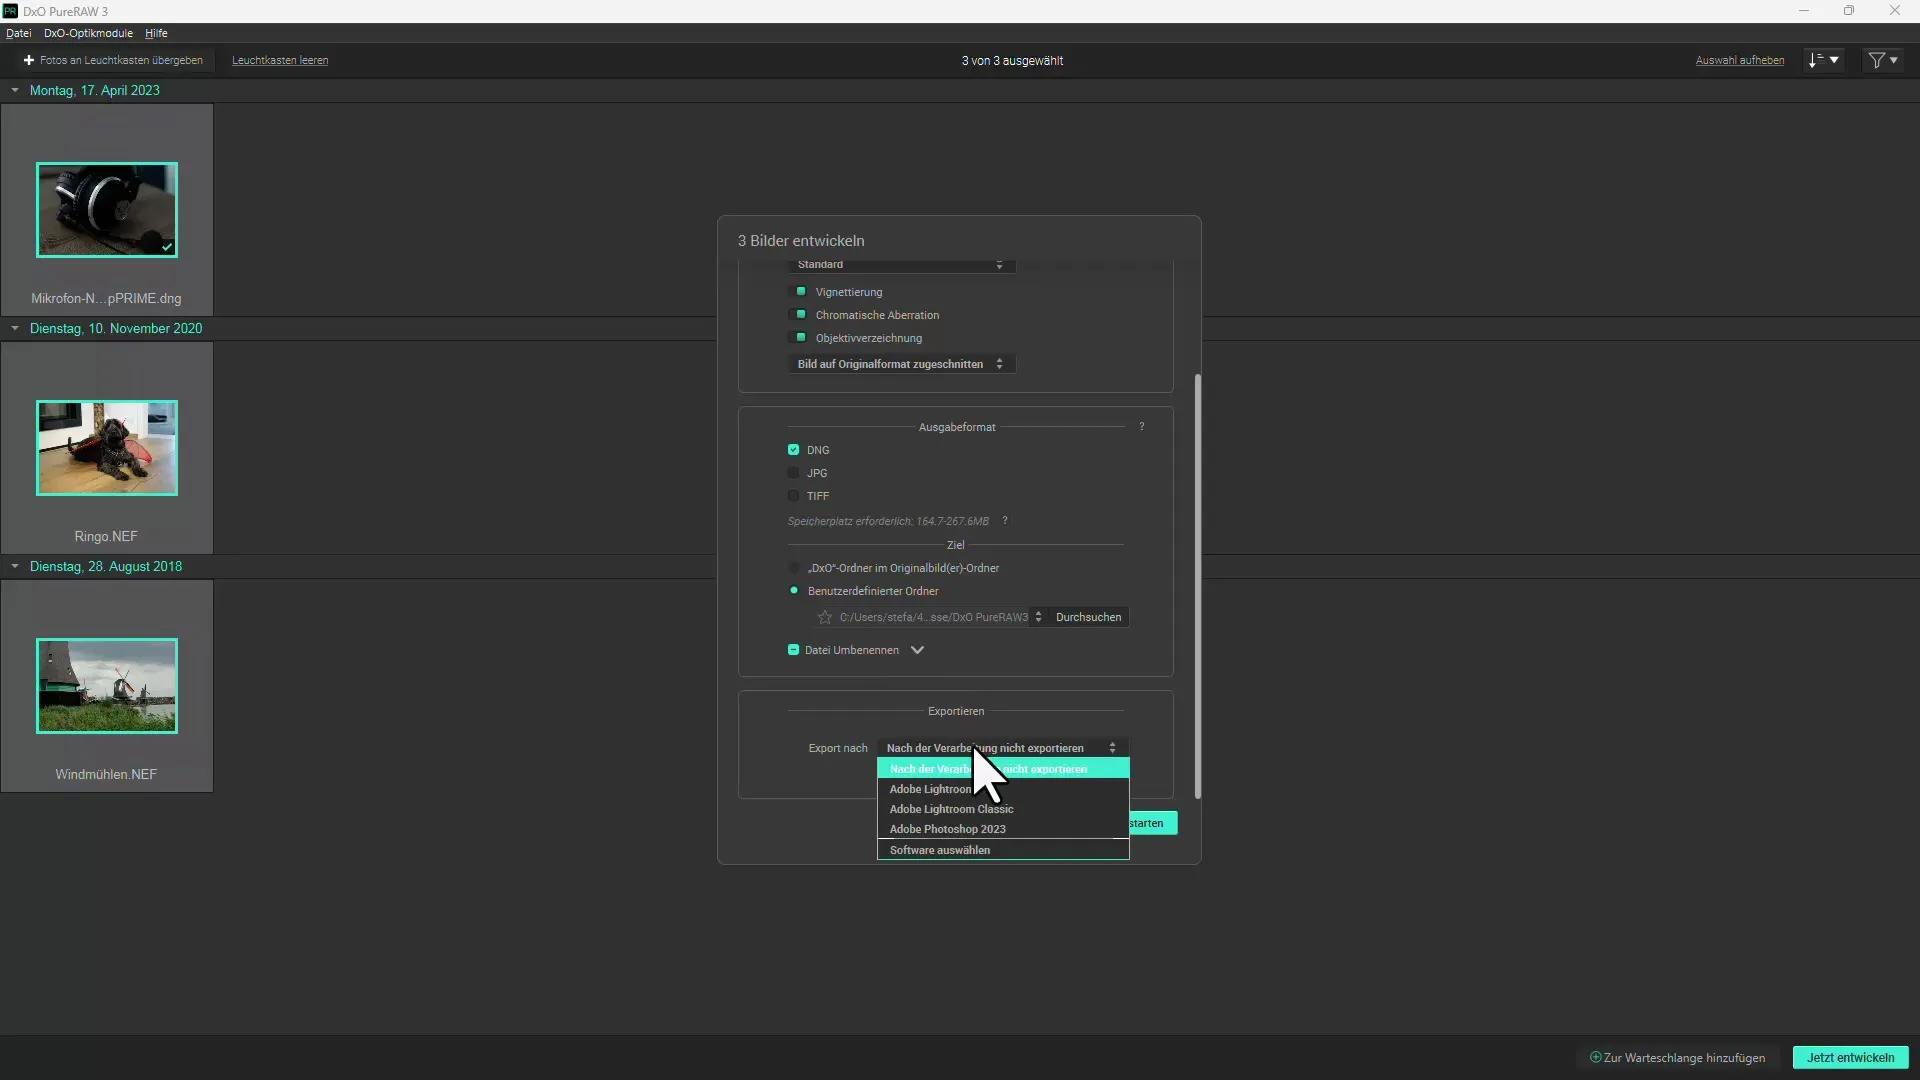Screen dimensions: 1920x1080
Task: Click Jetzt entwickeln button
Action: tap(1850, 1058)
